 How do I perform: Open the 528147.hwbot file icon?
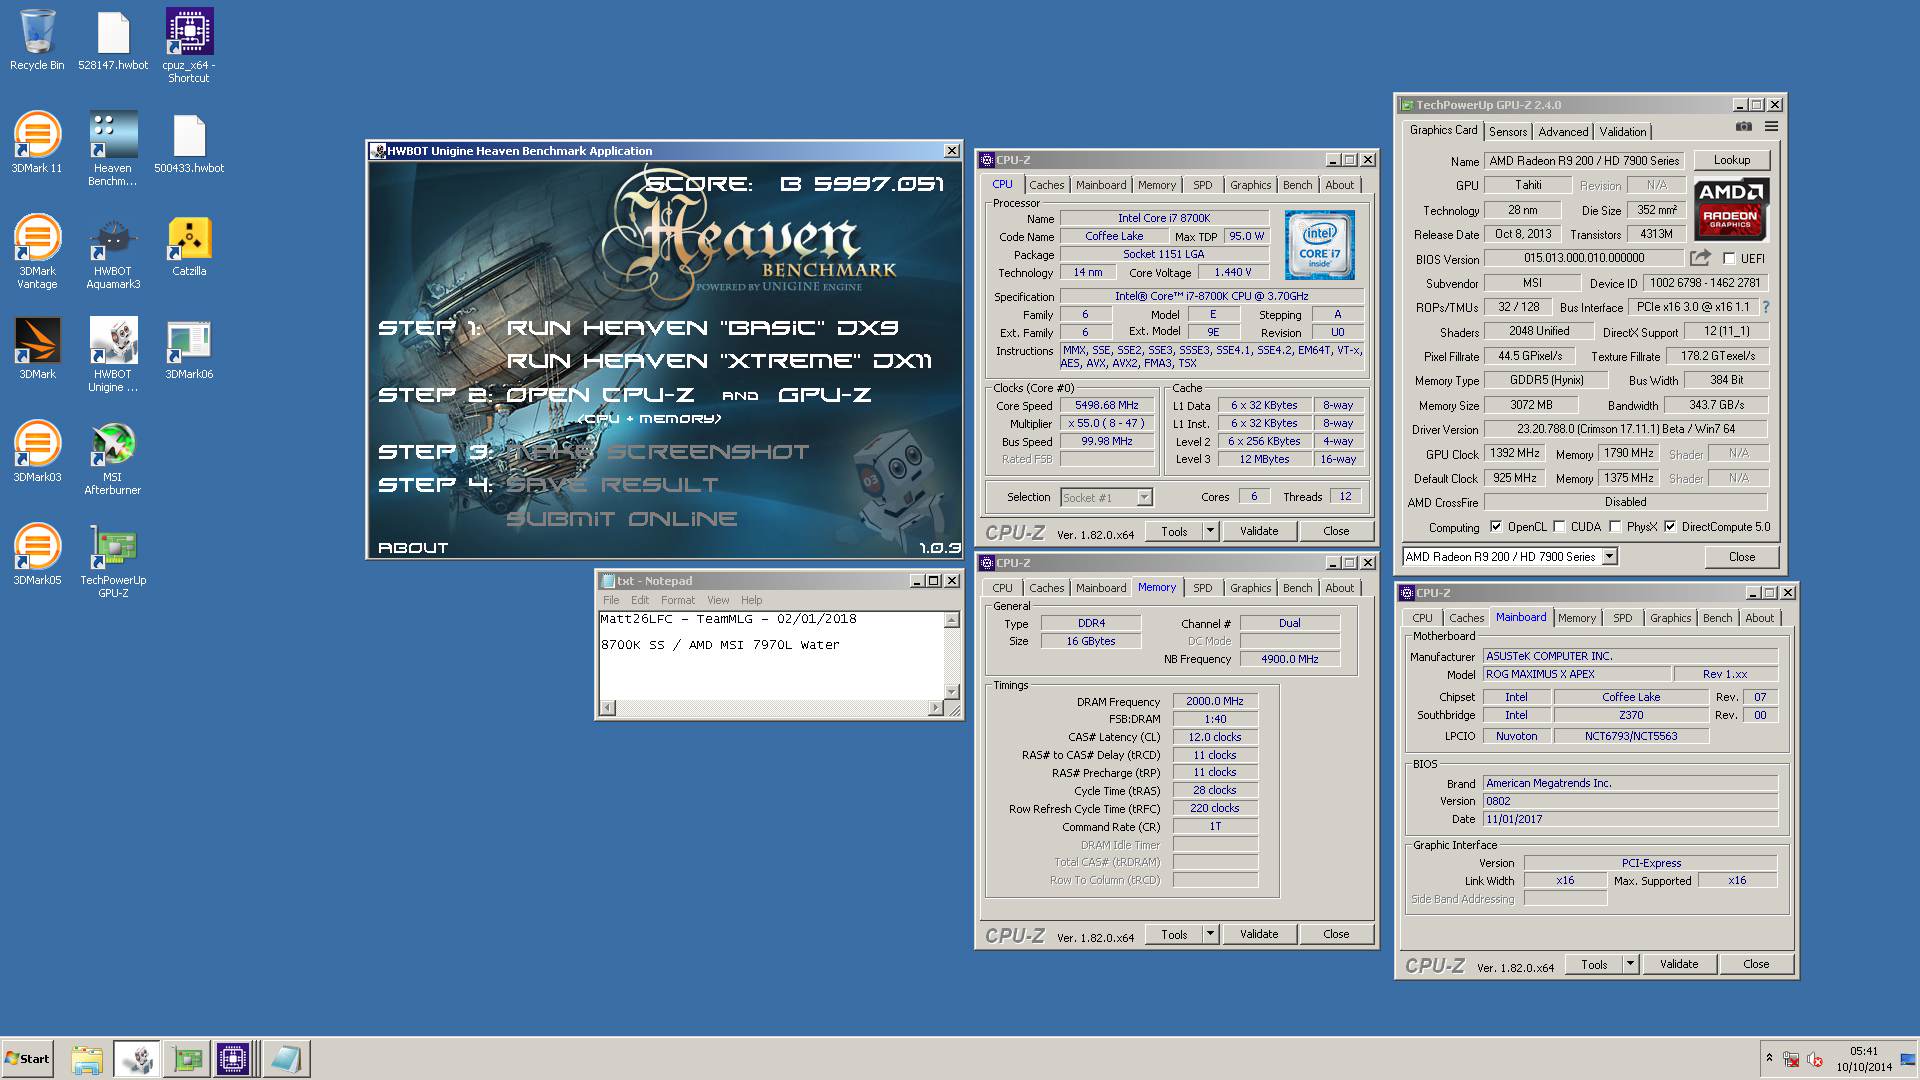tap(113, 40)
